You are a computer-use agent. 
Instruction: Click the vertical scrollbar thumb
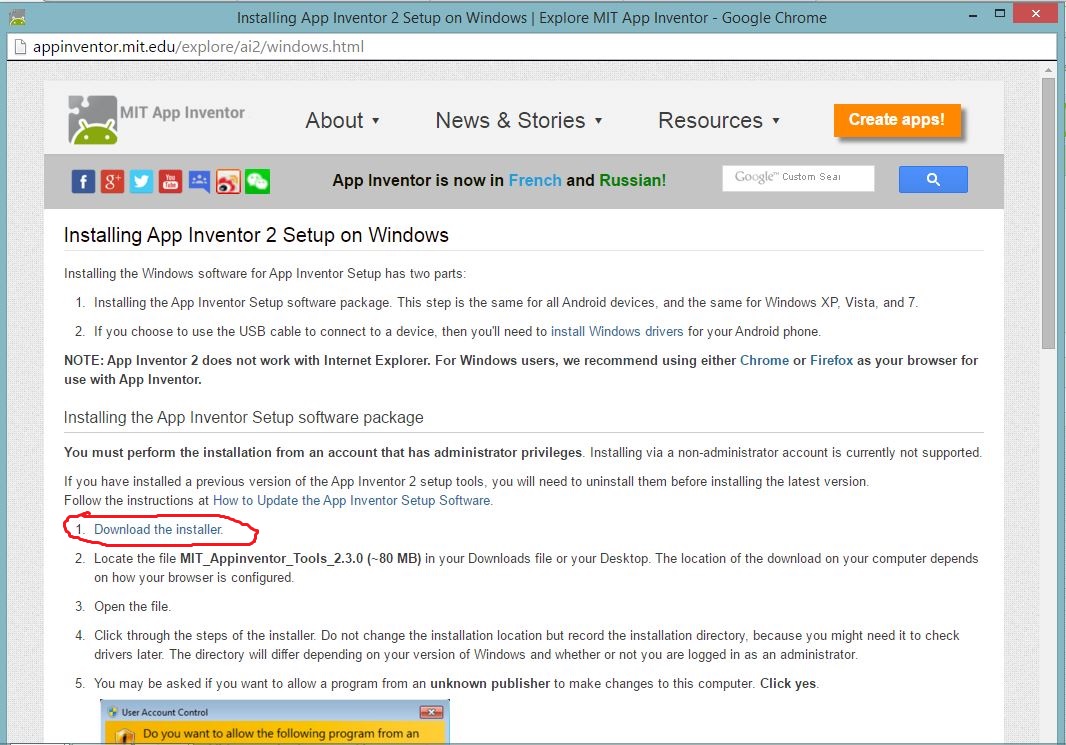pyautogui.click(x=1048, y=213)
